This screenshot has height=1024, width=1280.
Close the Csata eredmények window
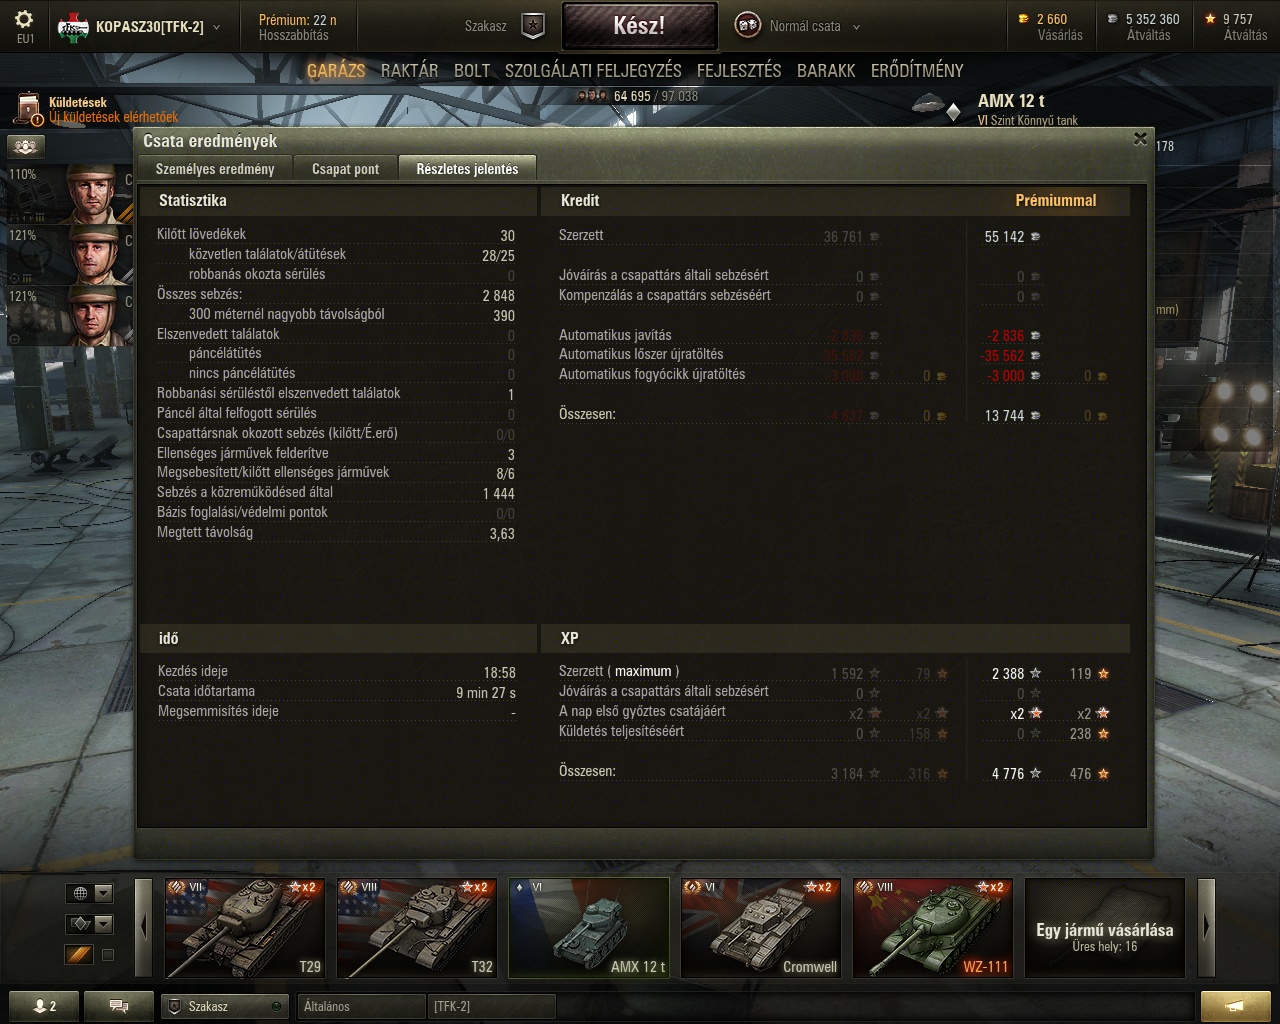1140,139
